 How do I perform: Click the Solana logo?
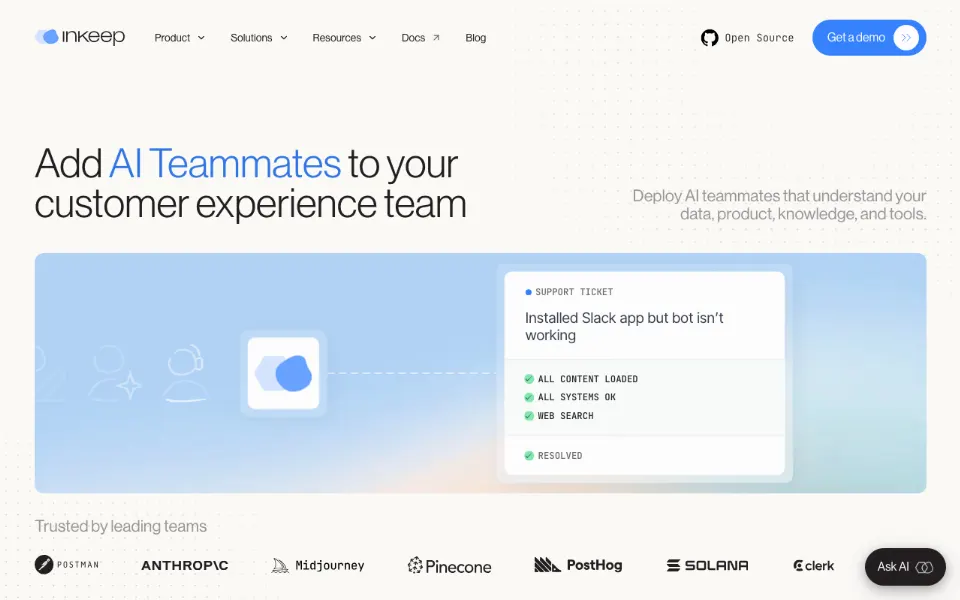pyautogui.click(x=707, y=565)
